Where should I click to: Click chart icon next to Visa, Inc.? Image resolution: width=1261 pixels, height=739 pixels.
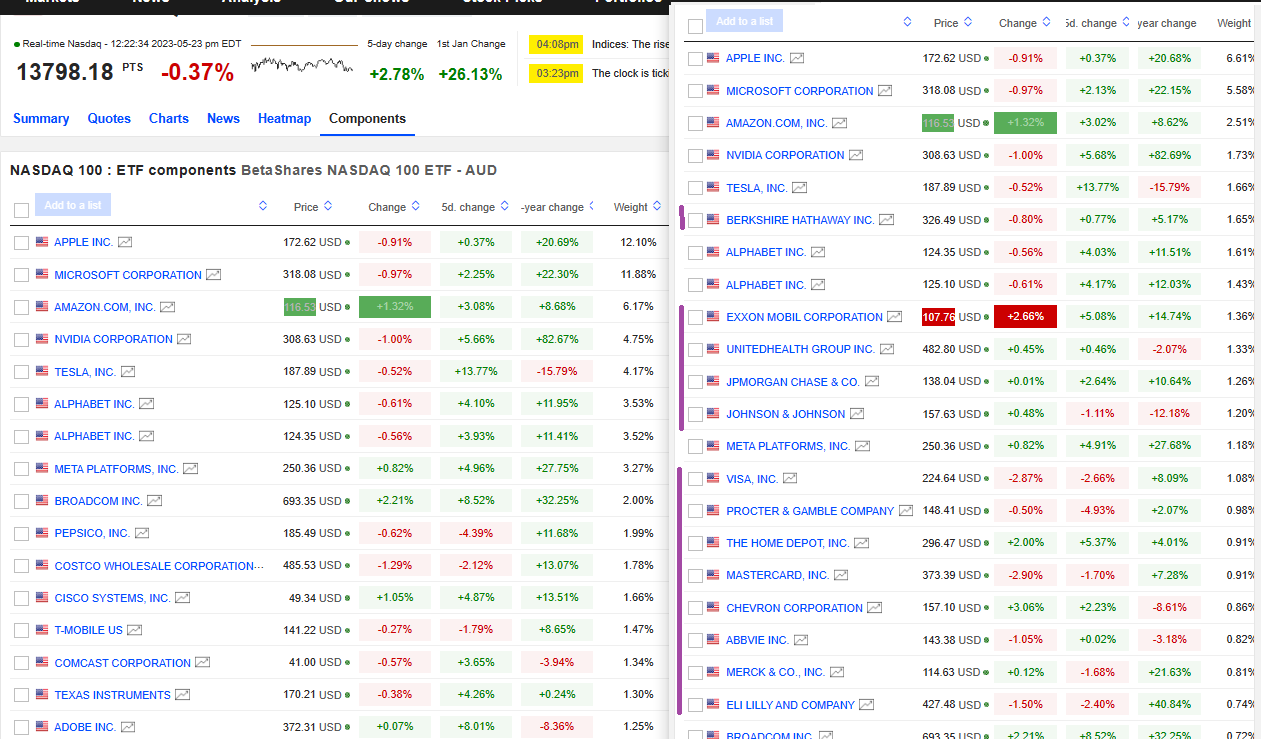click(x=790, y=479)
